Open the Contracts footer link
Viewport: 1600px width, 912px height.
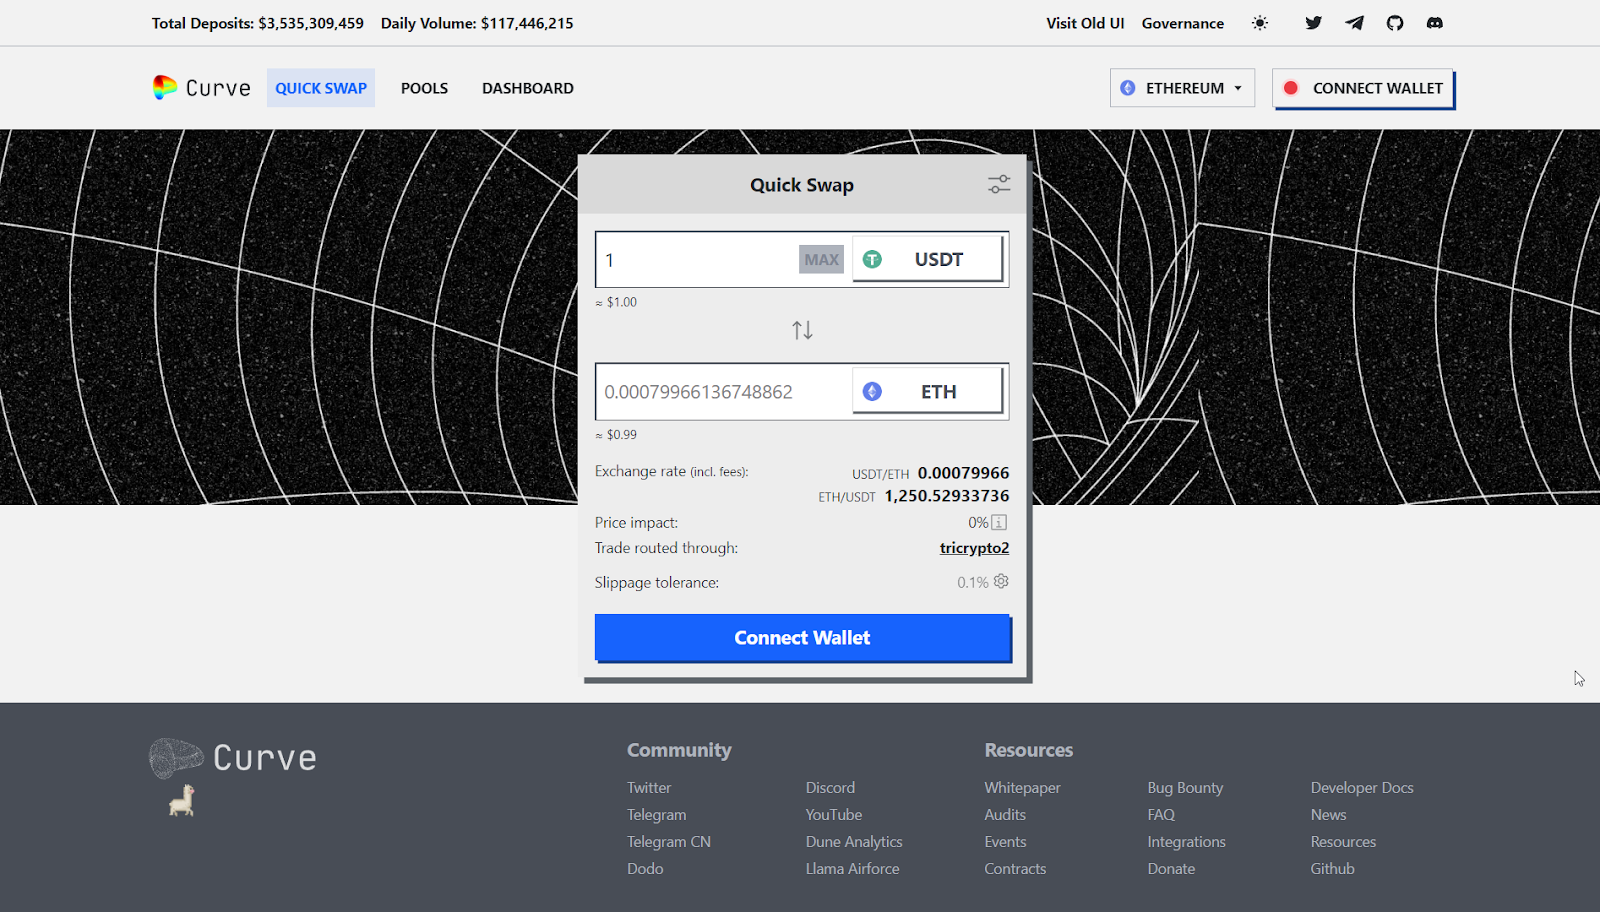[1015, 869]
